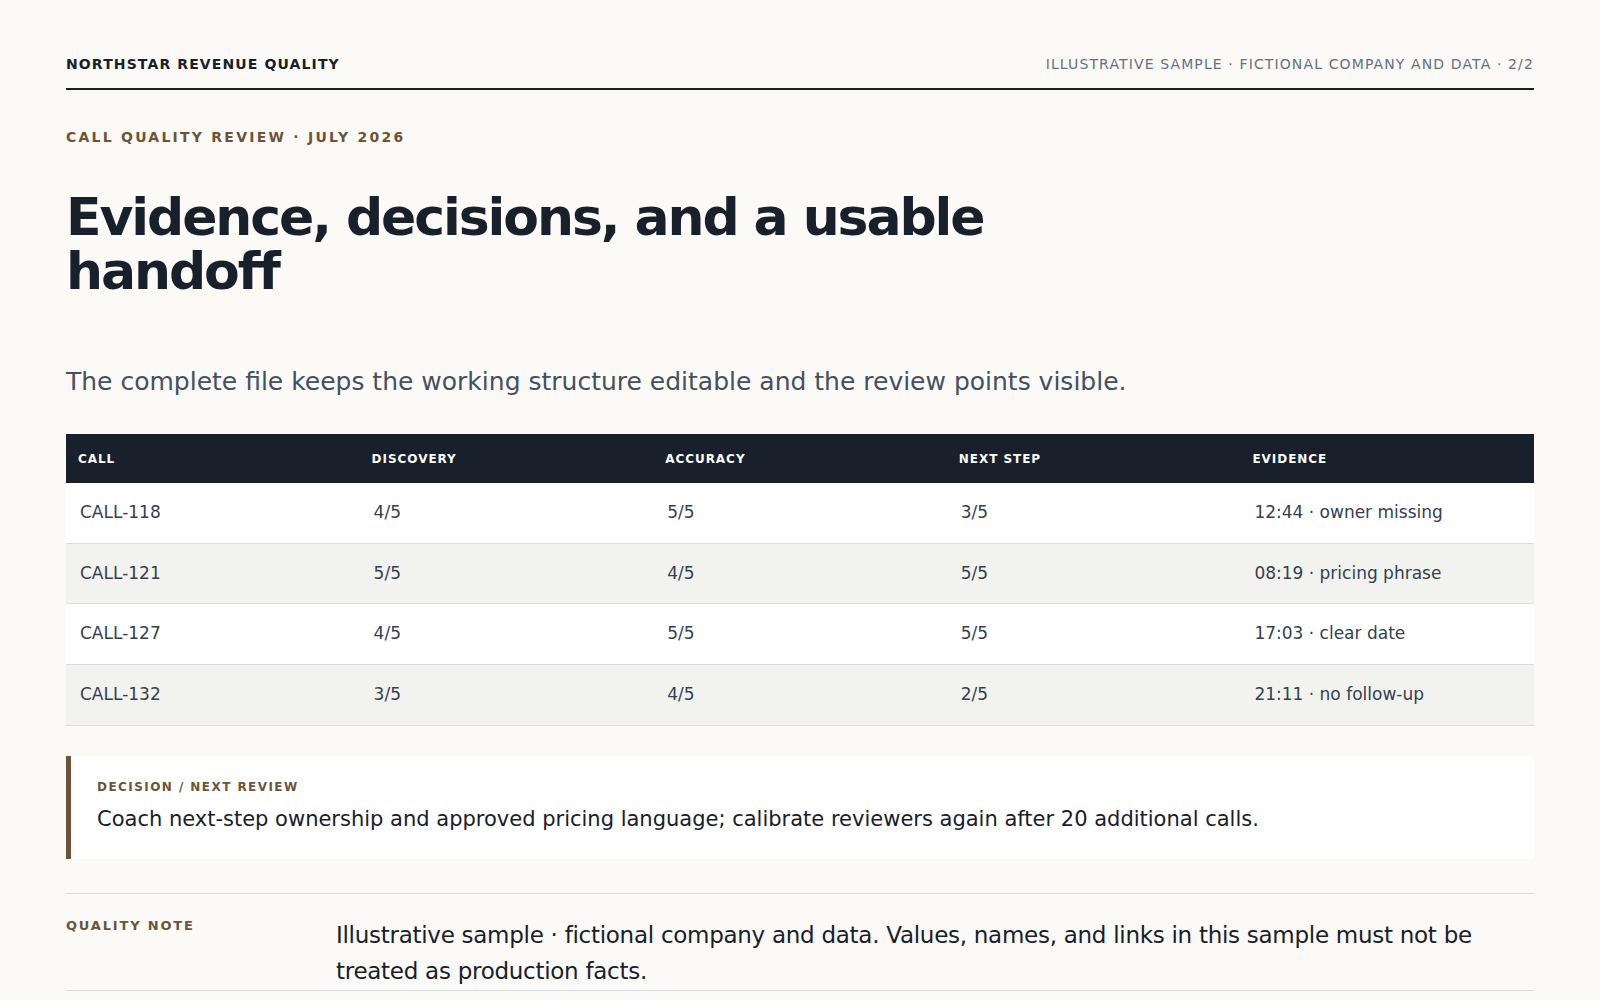1600x1000 pixels.
Task: Click the Call Quality Review July 2026 label
Action: (235, 137)
